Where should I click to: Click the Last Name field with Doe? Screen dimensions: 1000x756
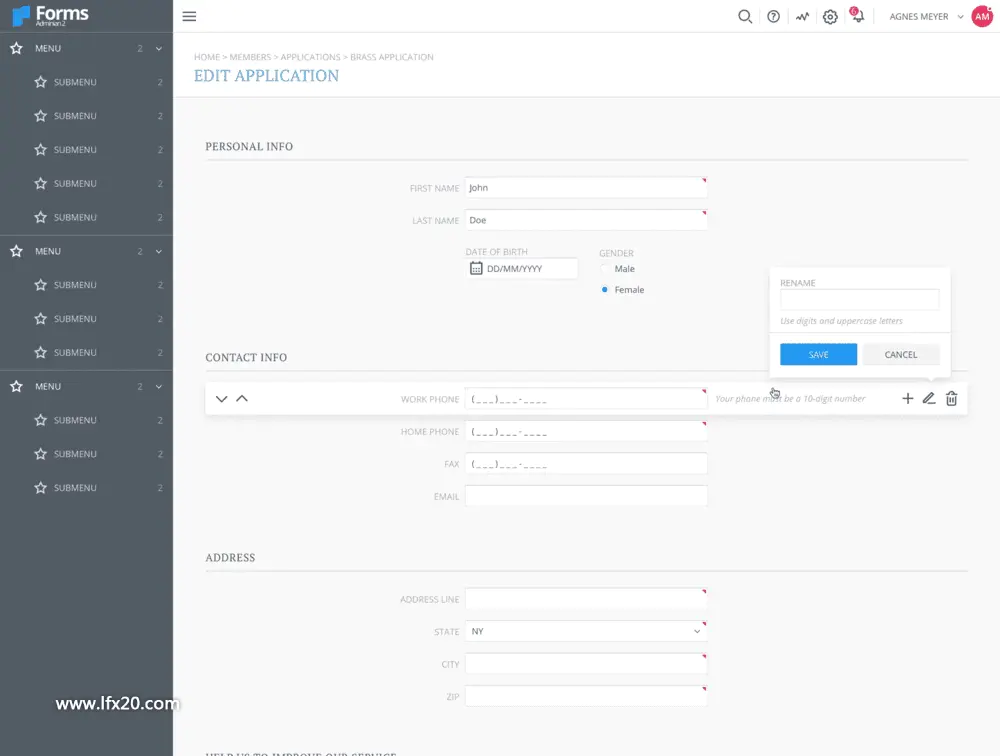pos(585,220)
